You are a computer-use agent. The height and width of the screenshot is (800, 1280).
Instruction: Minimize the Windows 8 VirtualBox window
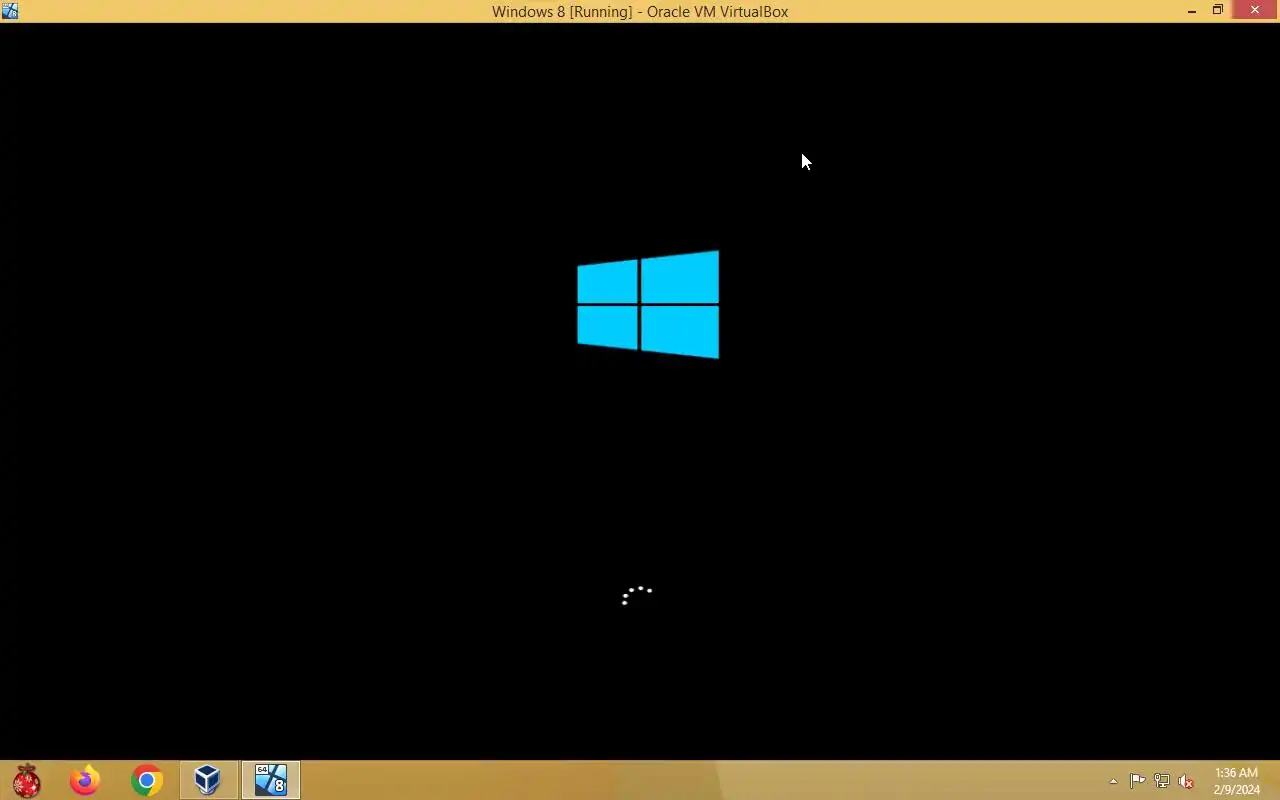point(1192,11)
